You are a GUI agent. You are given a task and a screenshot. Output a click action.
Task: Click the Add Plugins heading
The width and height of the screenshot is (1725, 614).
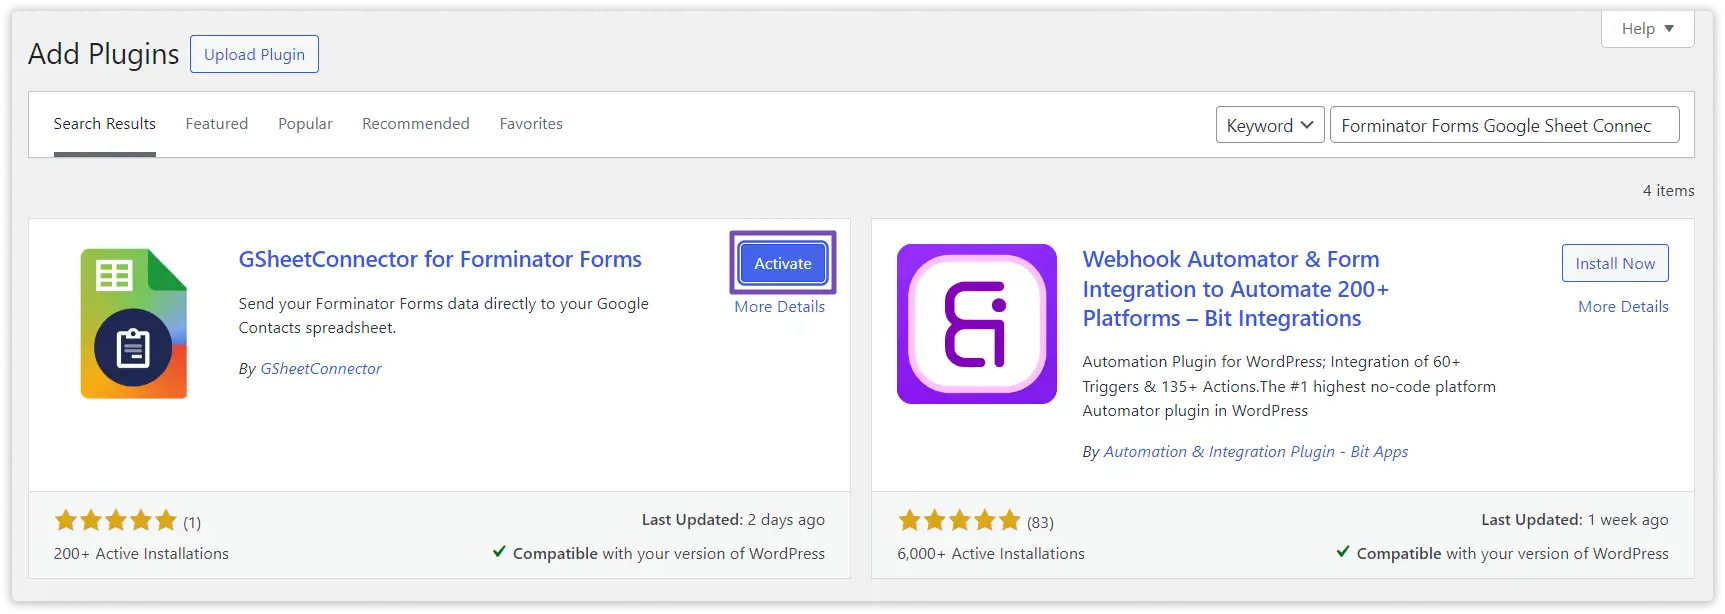(104, 54)
